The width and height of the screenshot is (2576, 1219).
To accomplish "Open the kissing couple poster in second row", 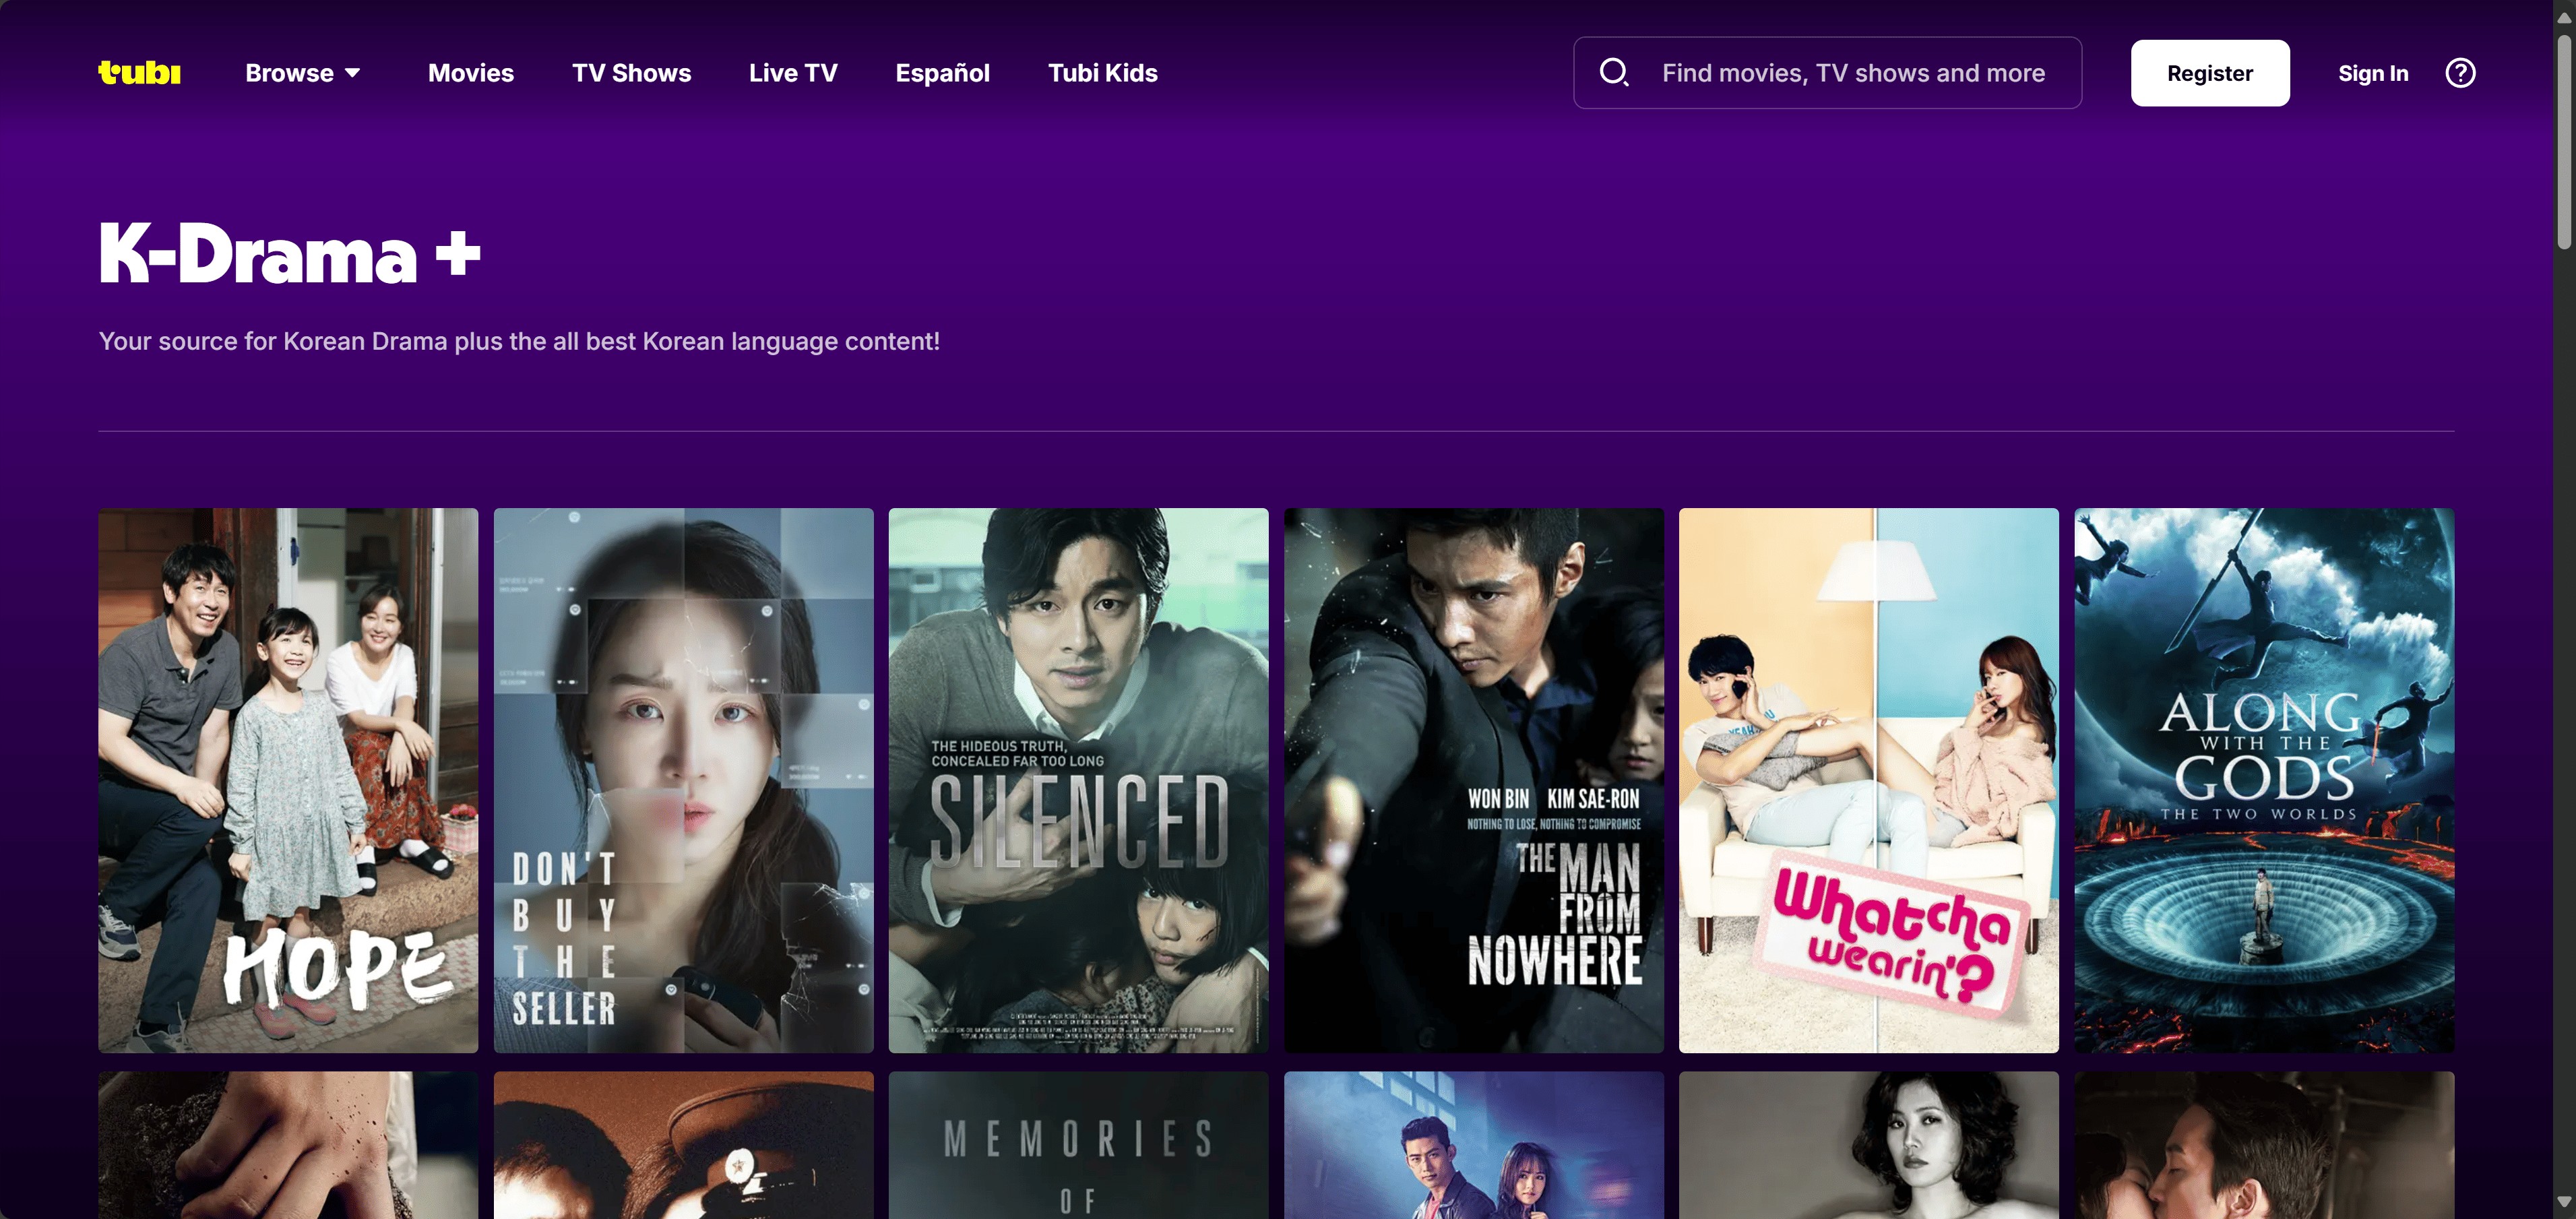I will (x=2264, y=1145).
